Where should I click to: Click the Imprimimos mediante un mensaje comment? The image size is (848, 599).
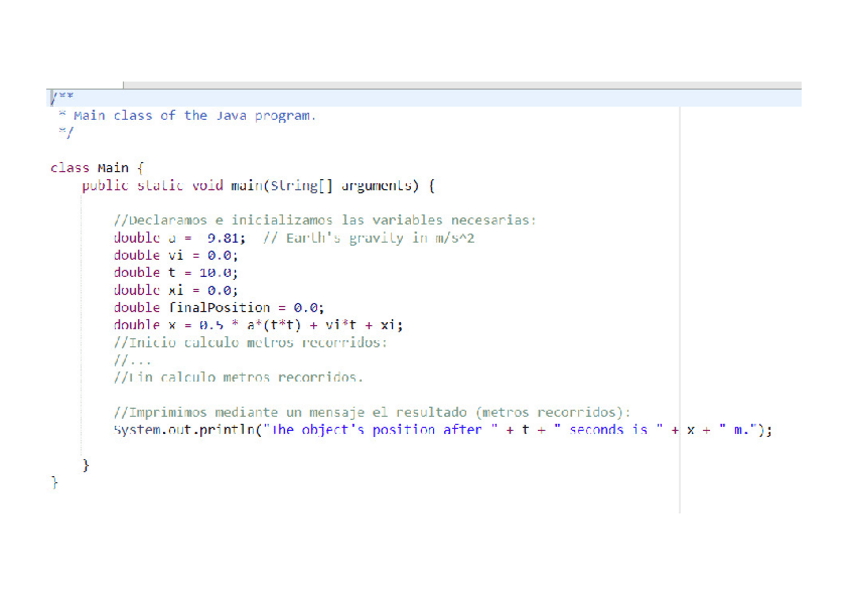[300, 412]
